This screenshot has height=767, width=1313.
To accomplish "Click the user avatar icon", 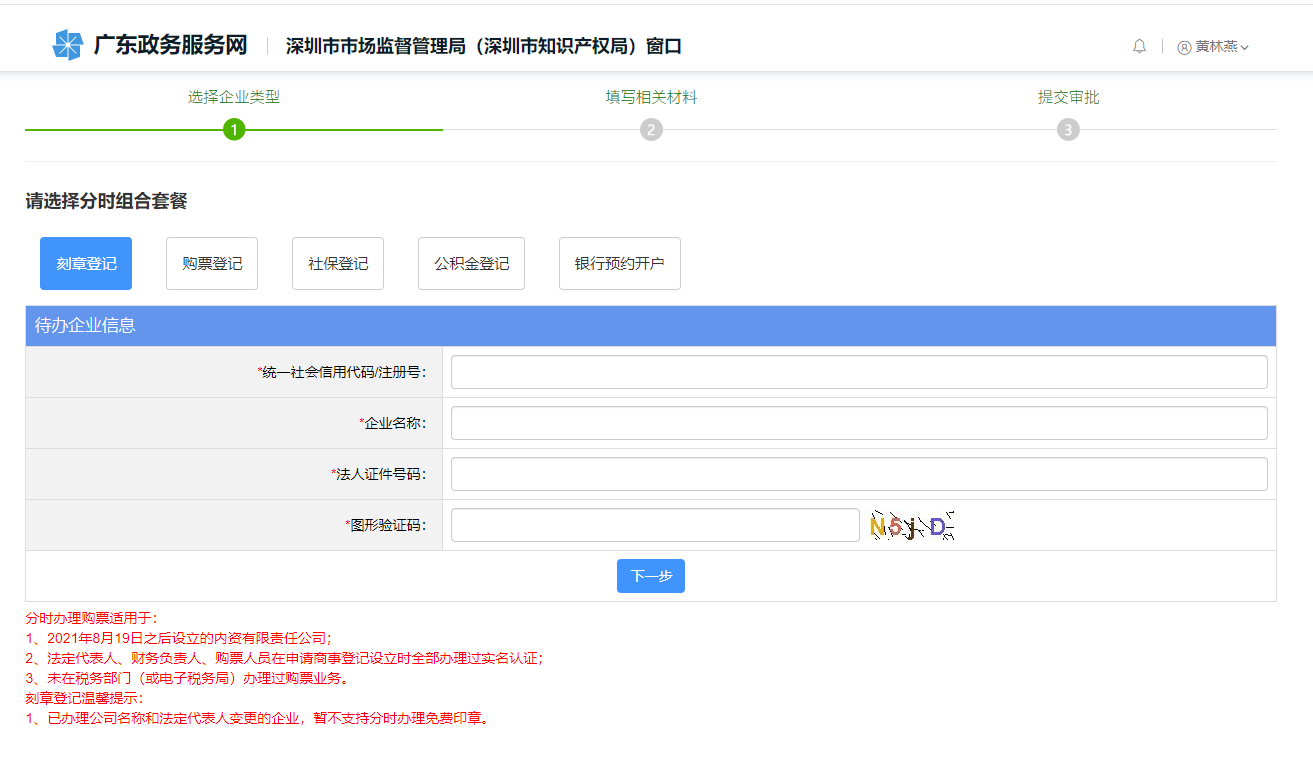I will pyautogui.click(x=1184, y=47).
